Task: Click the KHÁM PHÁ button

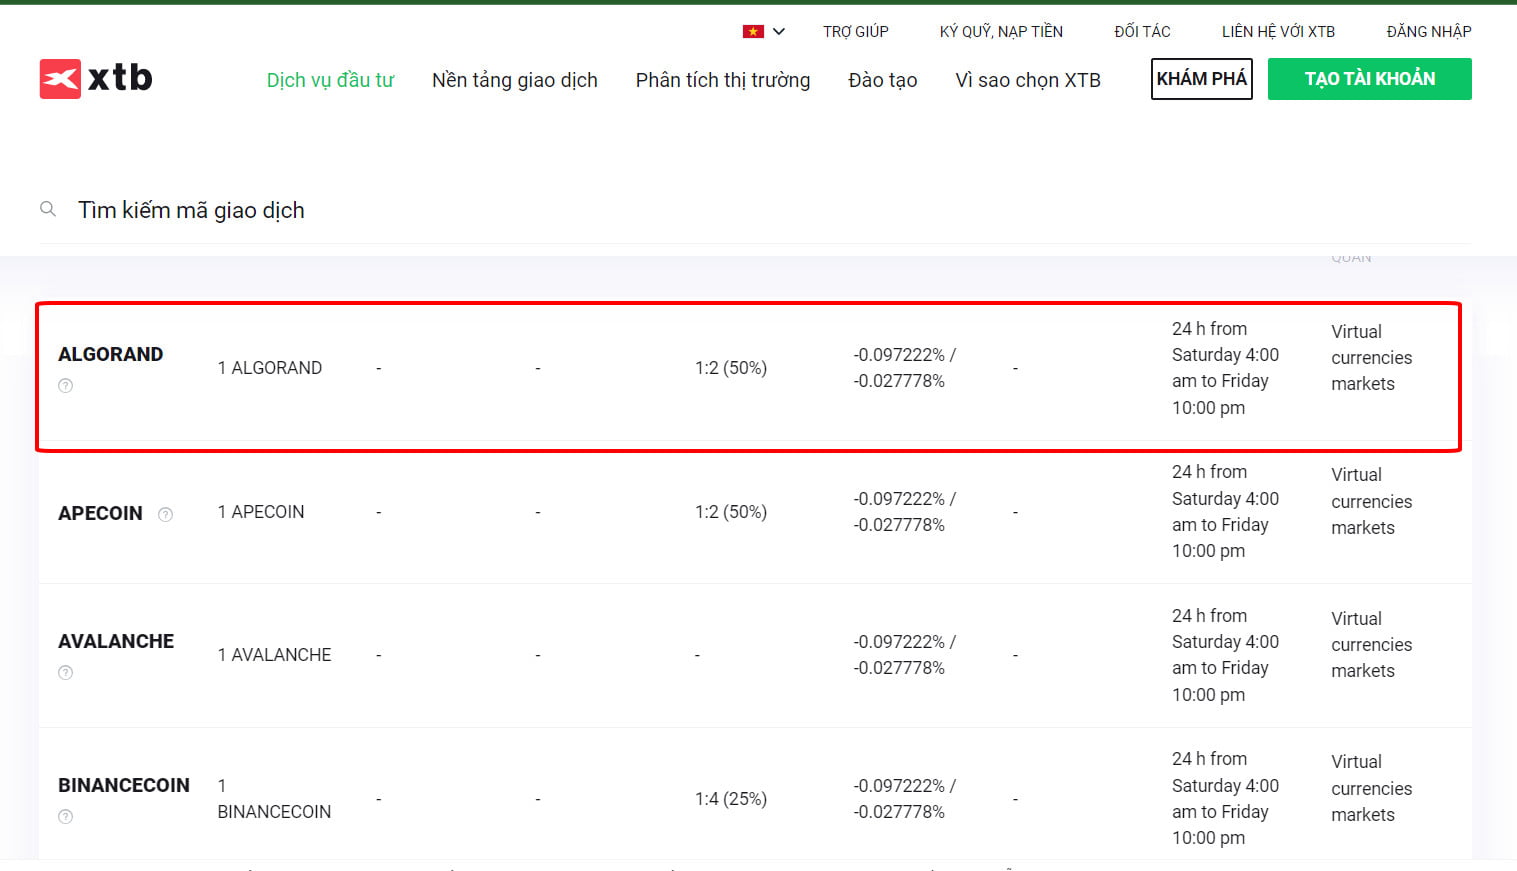Action: point(1202,79)
